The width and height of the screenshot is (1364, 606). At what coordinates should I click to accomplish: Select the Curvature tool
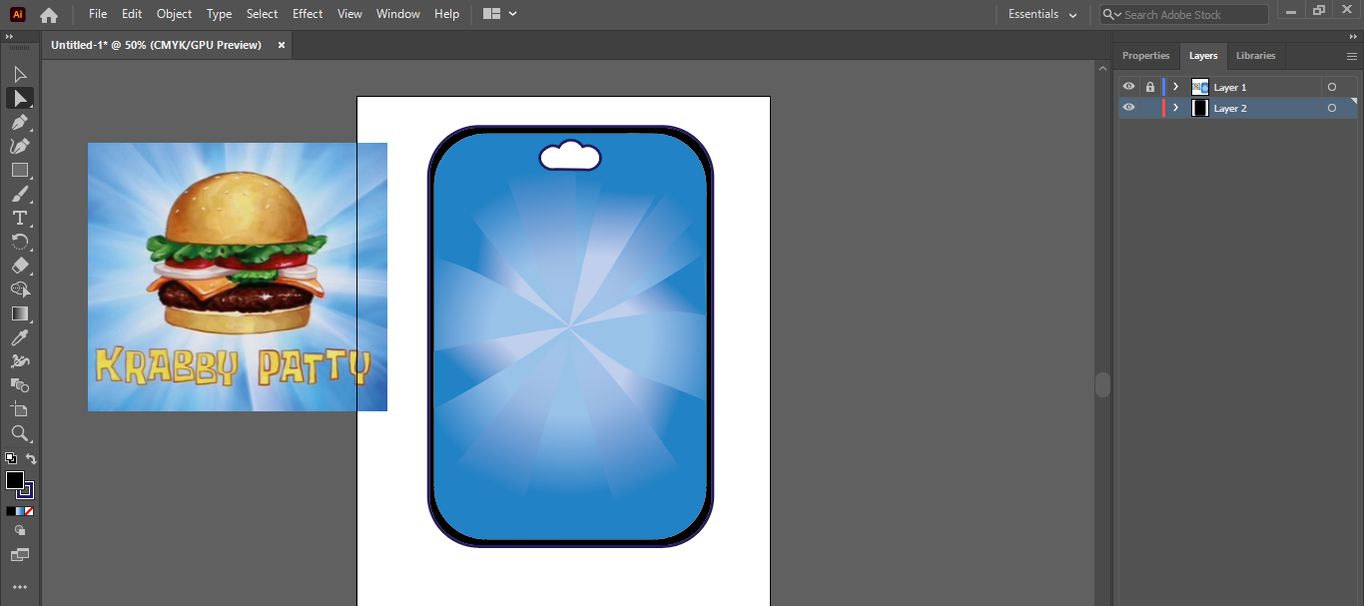point(20,146)
